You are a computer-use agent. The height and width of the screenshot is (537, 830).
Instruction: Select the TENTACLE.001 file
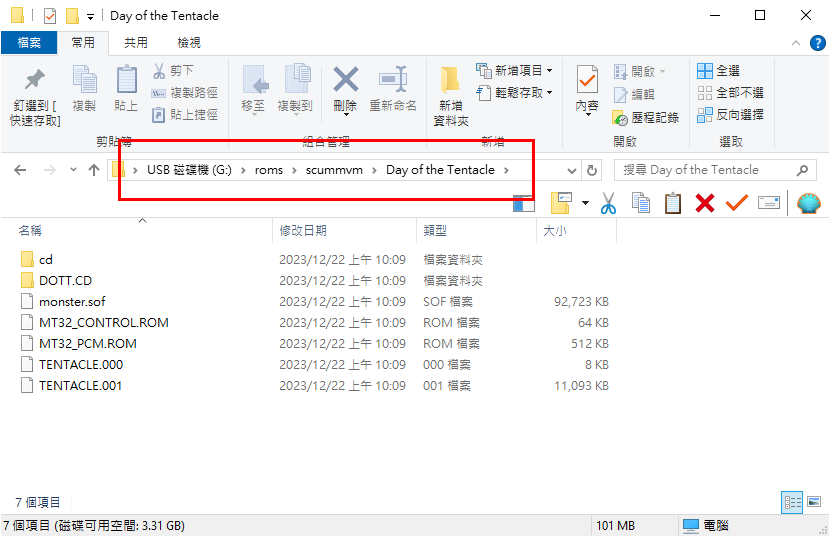[x=72, y=386]
